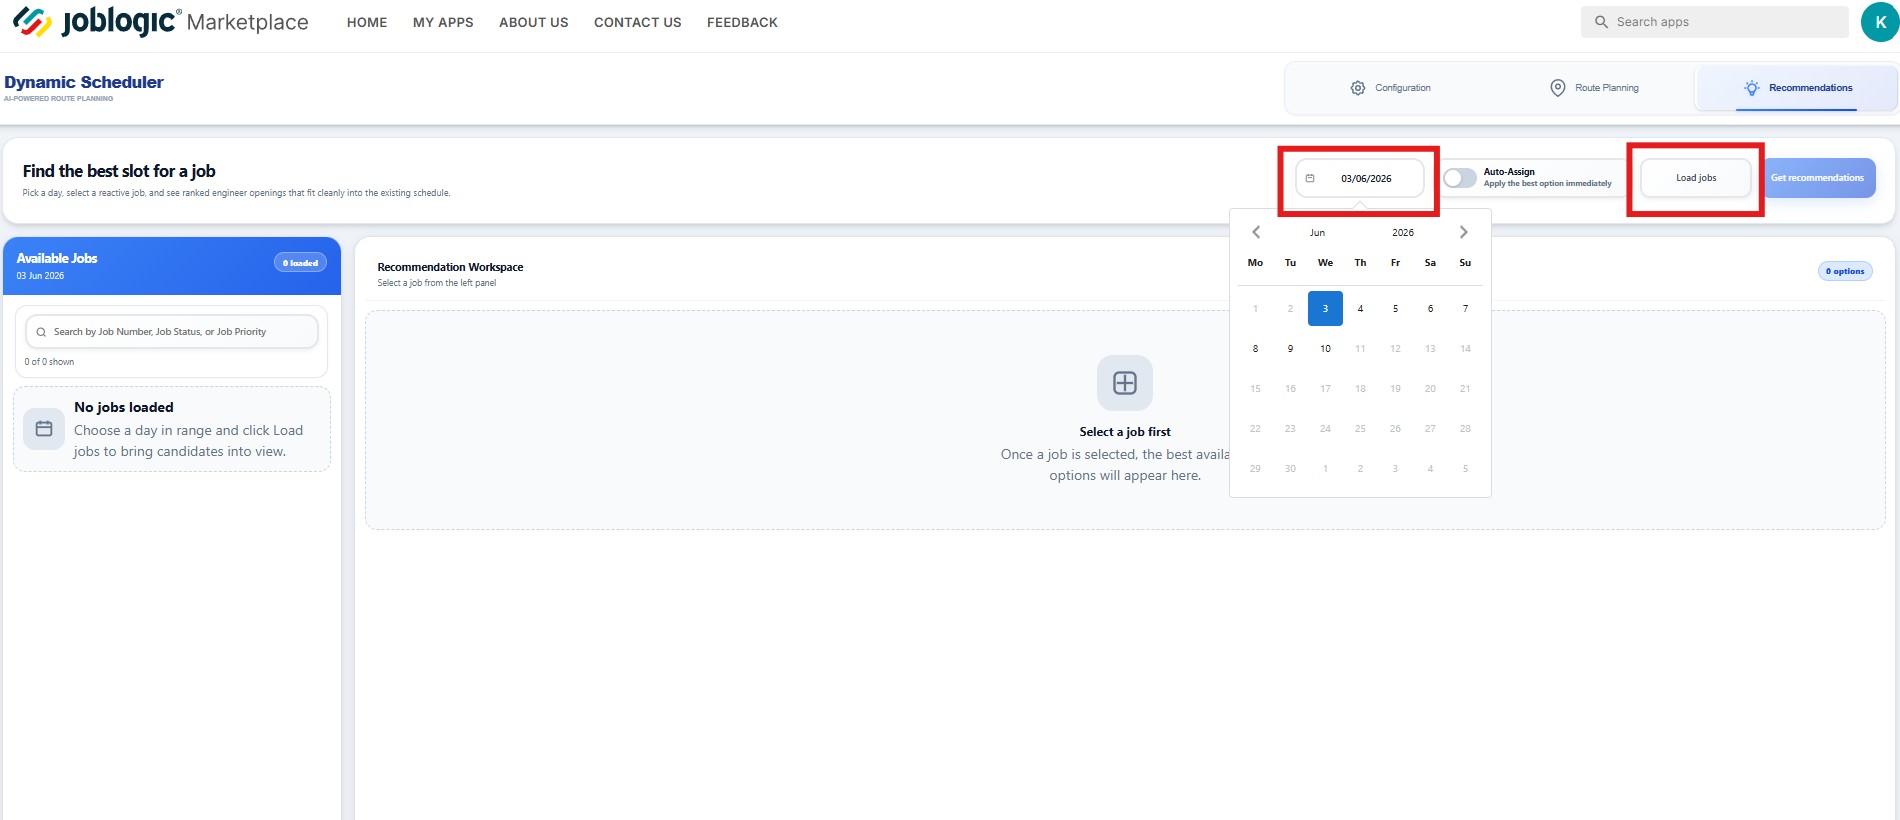Open the user profile avatar K
This screenshot has width=1900, height=820.
(x=1880, y=22)
